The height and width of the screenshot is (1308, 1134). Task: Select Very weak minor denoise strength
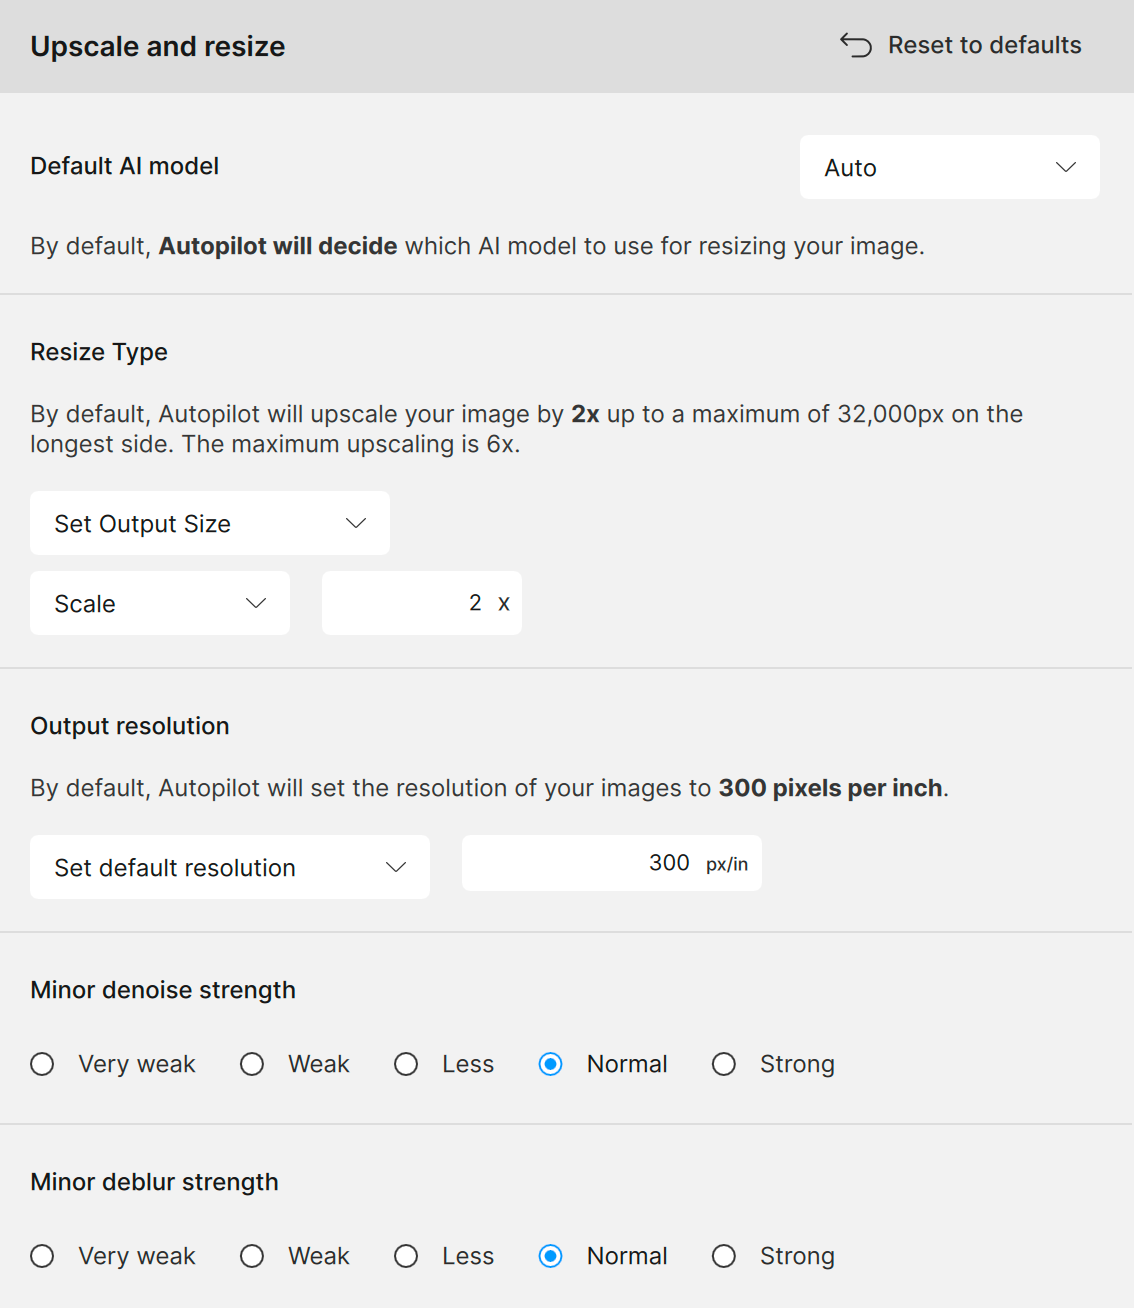(x=43, y=1064)
